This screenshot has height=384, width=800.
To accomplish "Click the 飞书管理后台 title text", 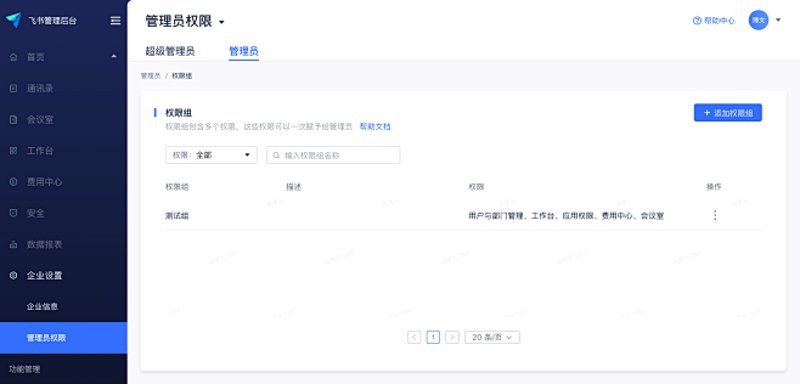I will coord(53,20).
